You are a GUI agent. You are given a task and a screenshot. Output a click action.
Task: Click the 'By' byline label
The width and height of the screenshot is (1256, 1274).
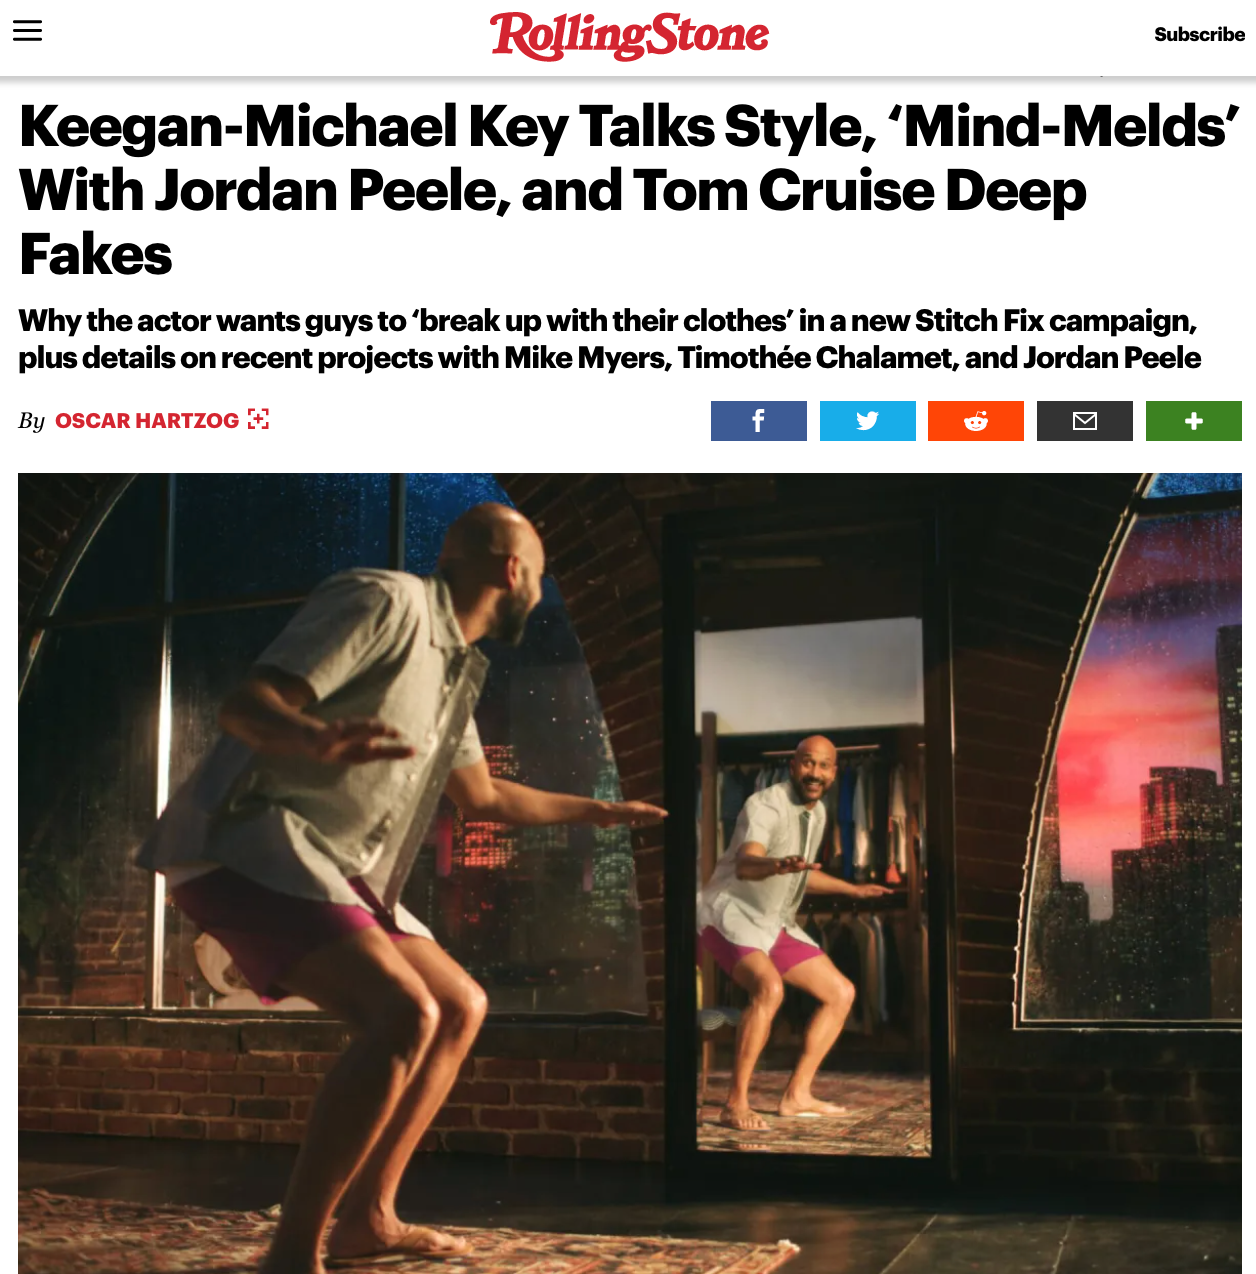click(31, 421)
